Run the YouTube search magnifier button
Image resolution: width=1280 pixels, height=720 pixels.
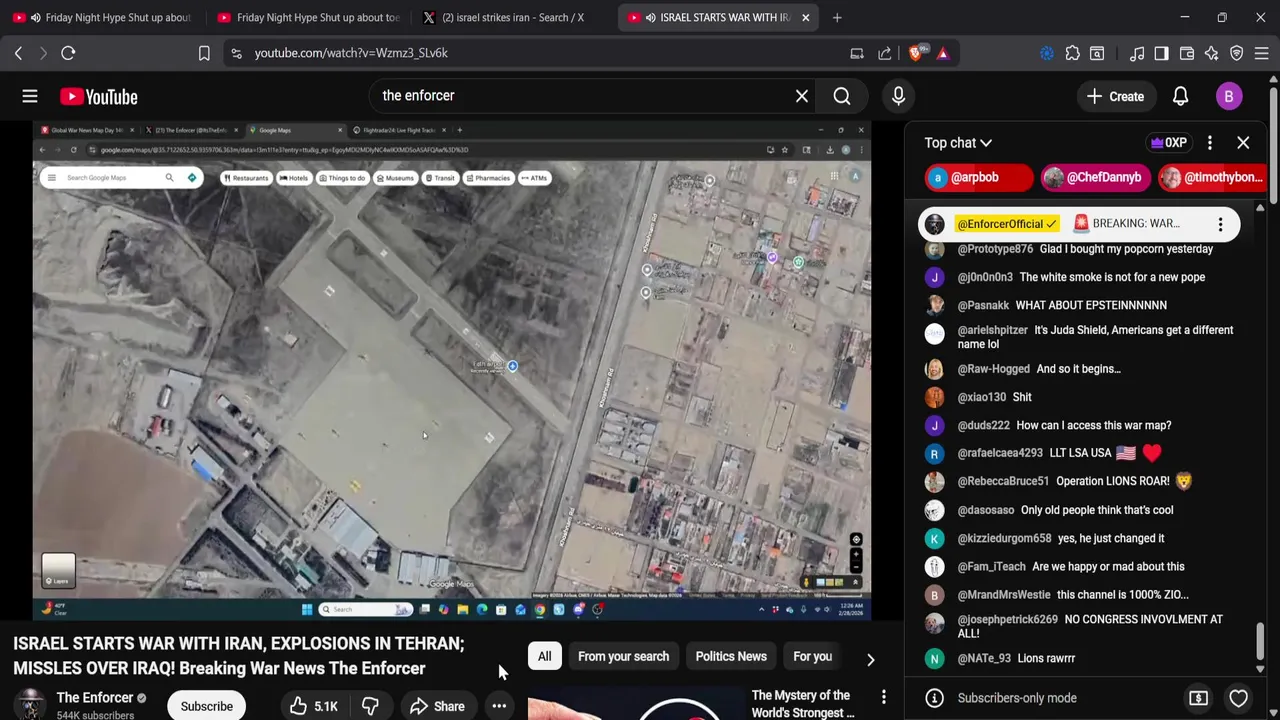[842, 96]
